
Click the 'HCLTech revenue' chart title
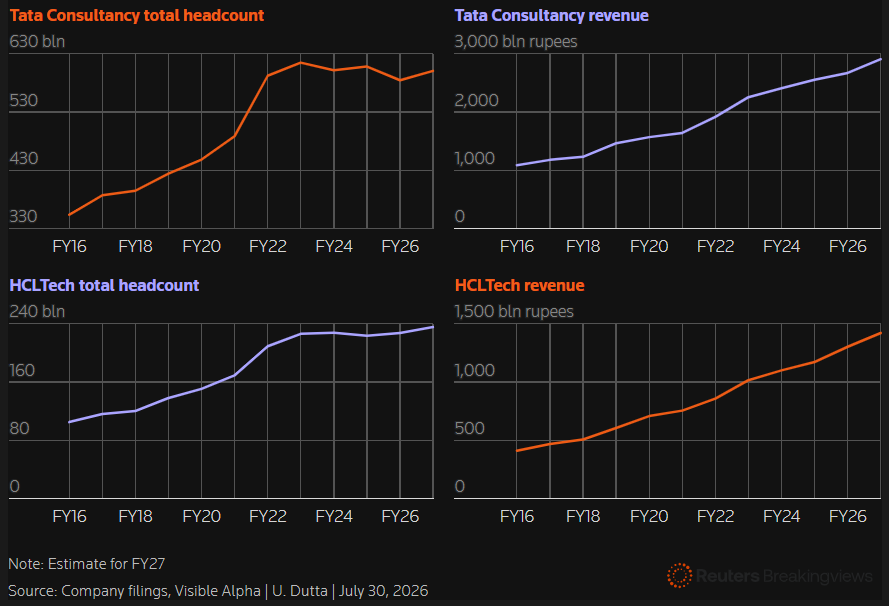coord(519,285)
